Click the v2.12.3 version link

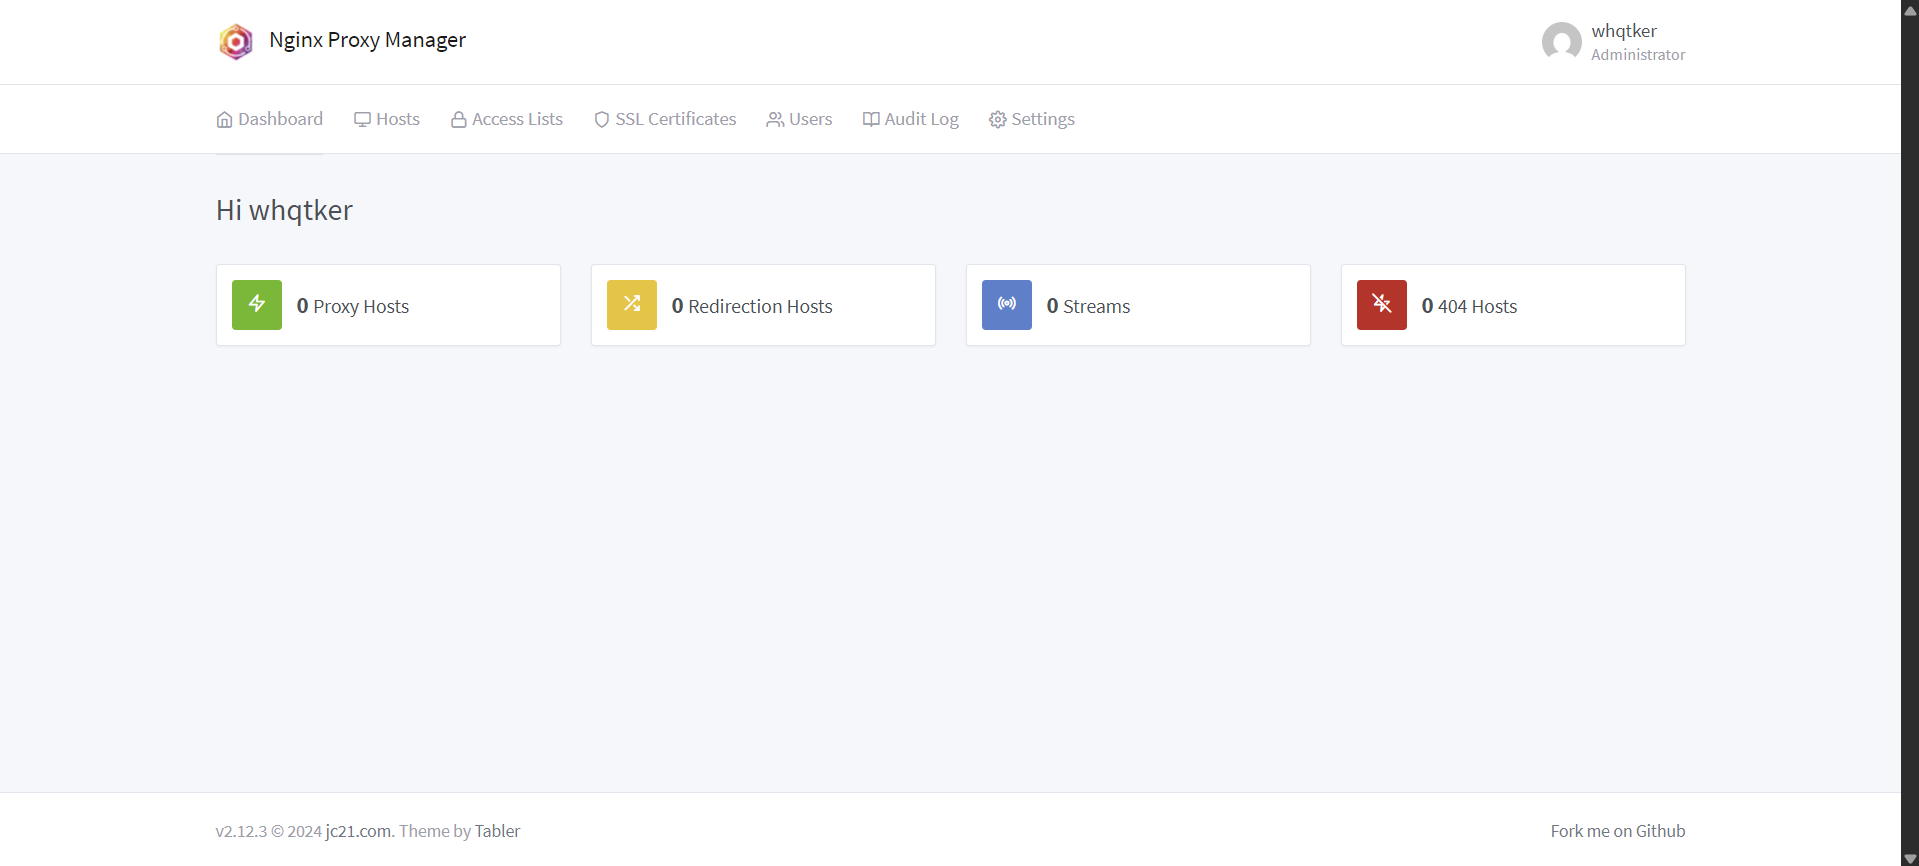[x=242, y=831]
